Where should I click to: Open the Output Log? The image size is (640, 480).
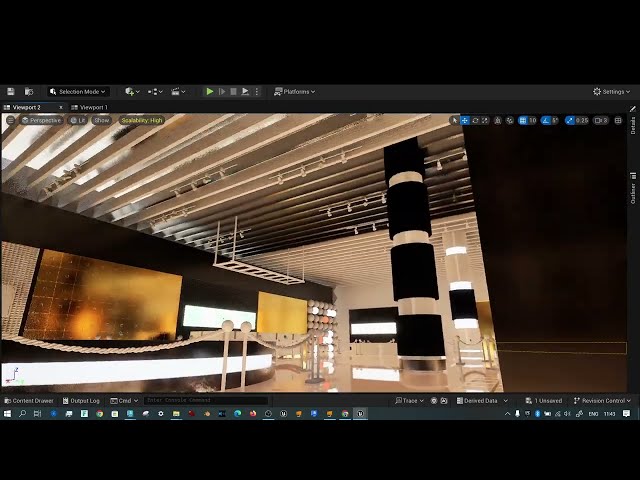(81, 401)
